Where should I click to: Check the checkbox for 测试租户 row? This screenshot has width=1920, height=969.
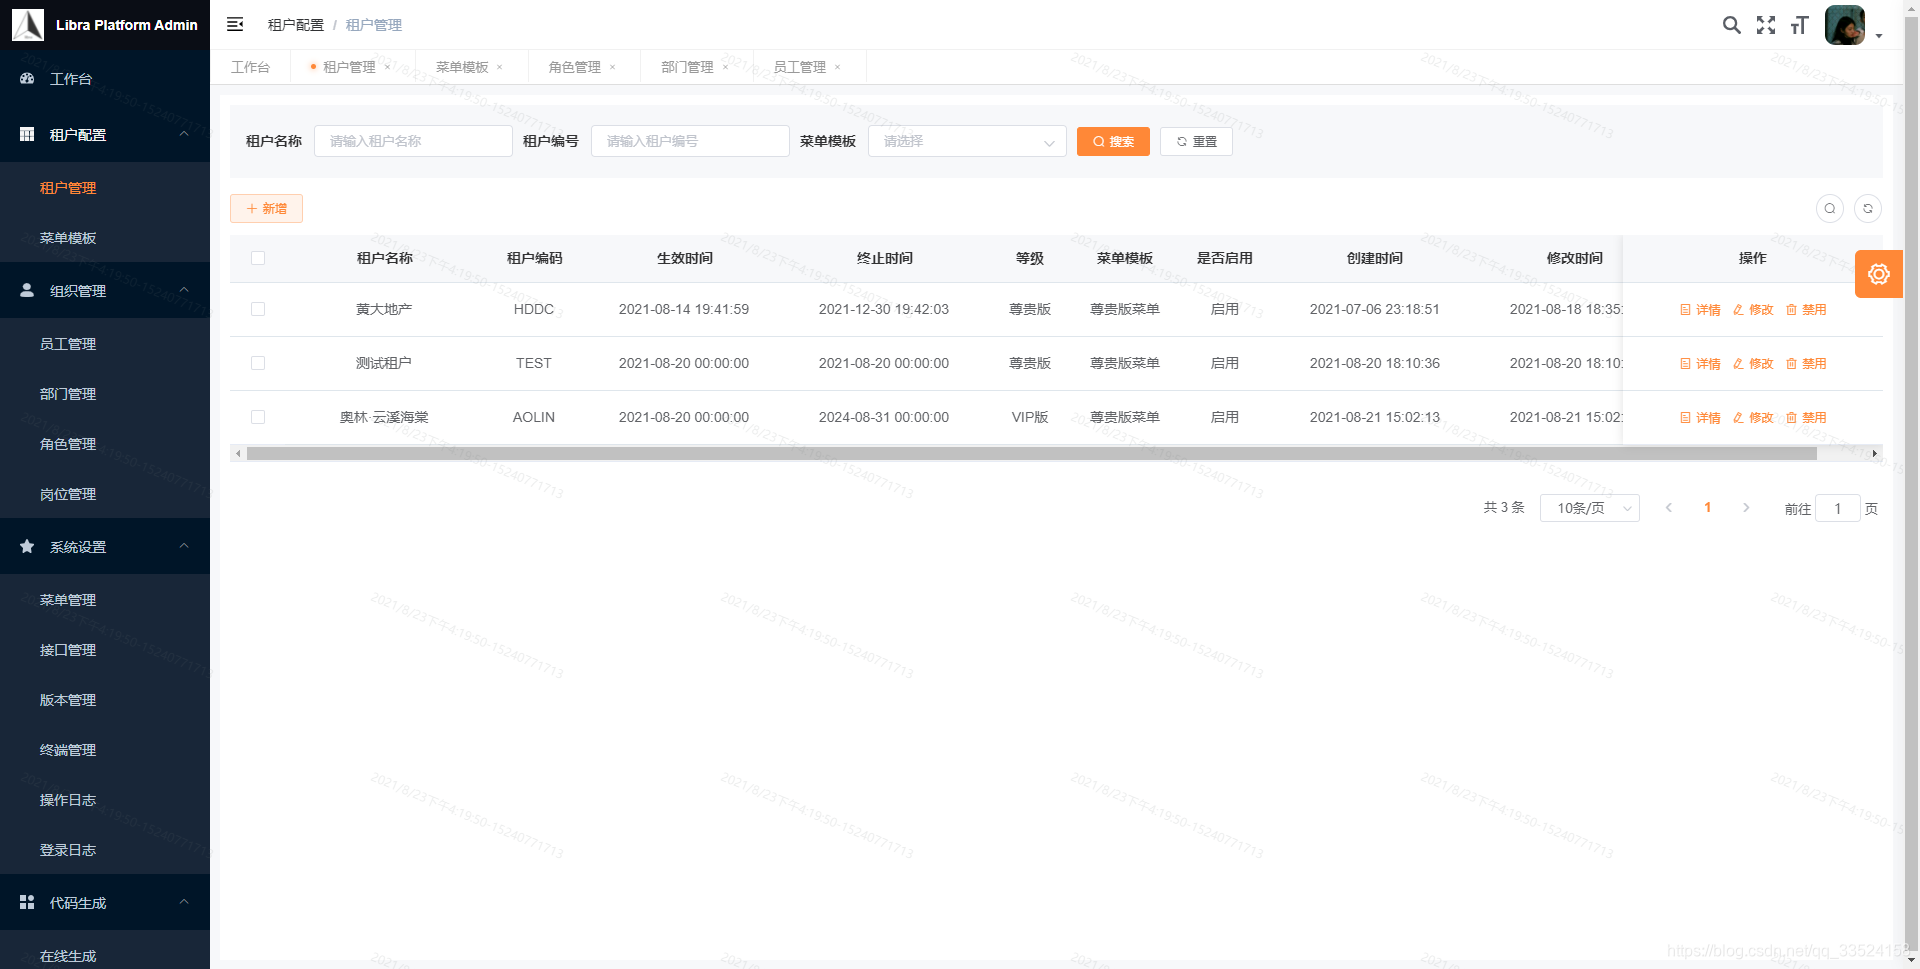[258, 363]
